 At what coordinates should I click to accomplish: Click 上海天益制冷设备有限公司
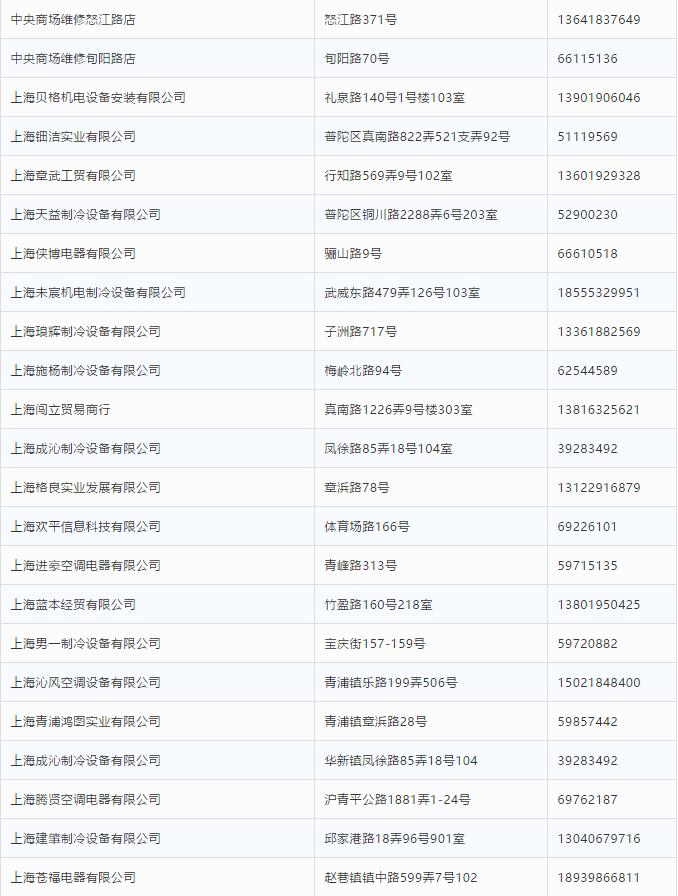click(86, 214)
